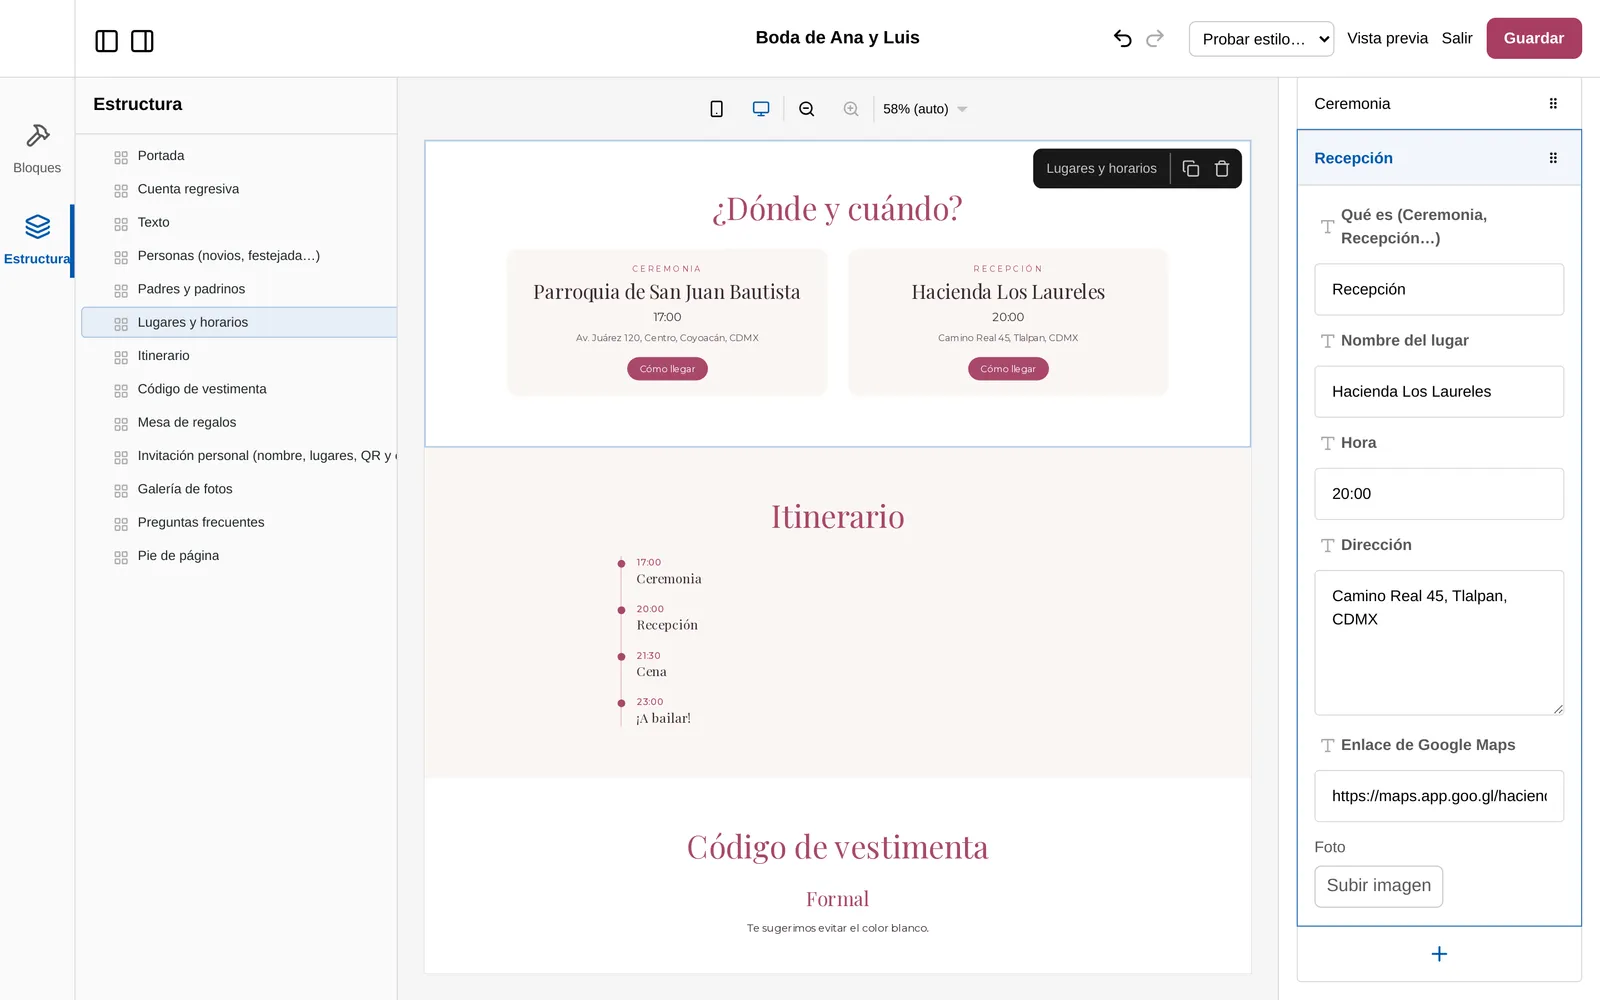
Task: Select the Itinerario block in structure list
Action: [239, 356]
